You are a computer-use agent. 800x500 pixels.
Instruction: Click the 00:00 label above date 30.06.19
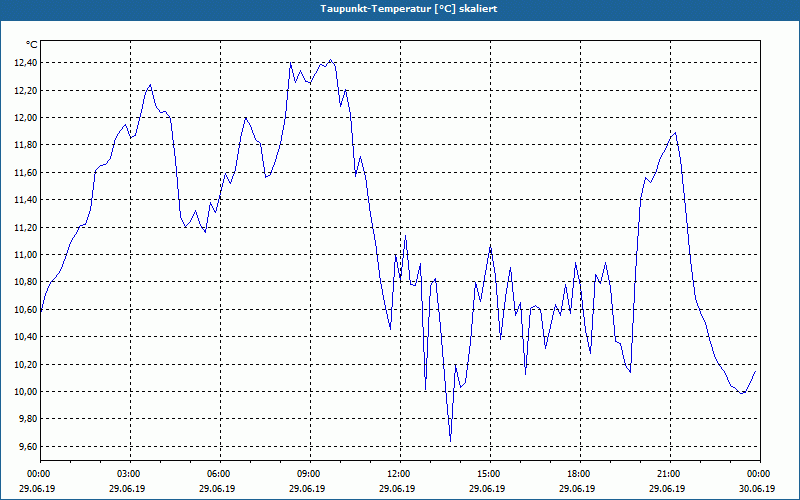pos(757,474)
